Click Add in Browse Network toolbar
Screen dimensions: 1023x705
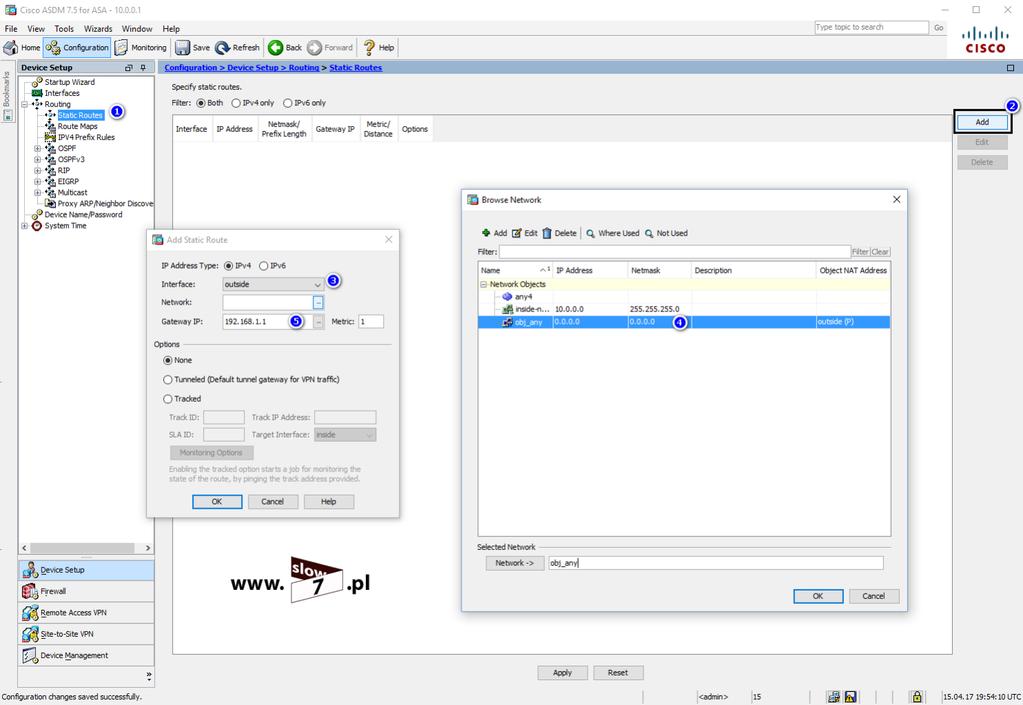coord(494,233)
